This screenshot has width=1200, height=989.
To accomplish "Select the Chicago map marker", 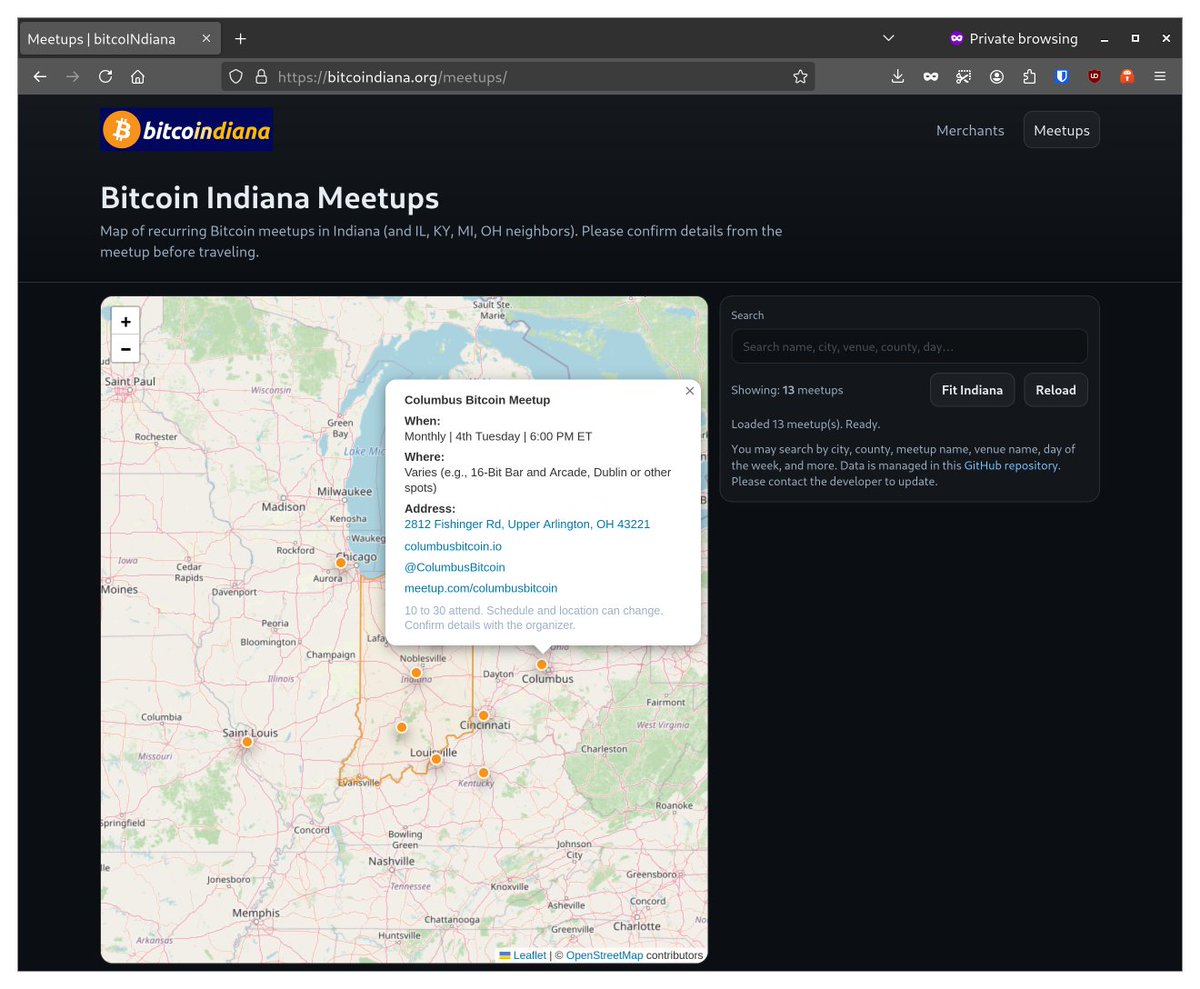I will tap(340, 563).
